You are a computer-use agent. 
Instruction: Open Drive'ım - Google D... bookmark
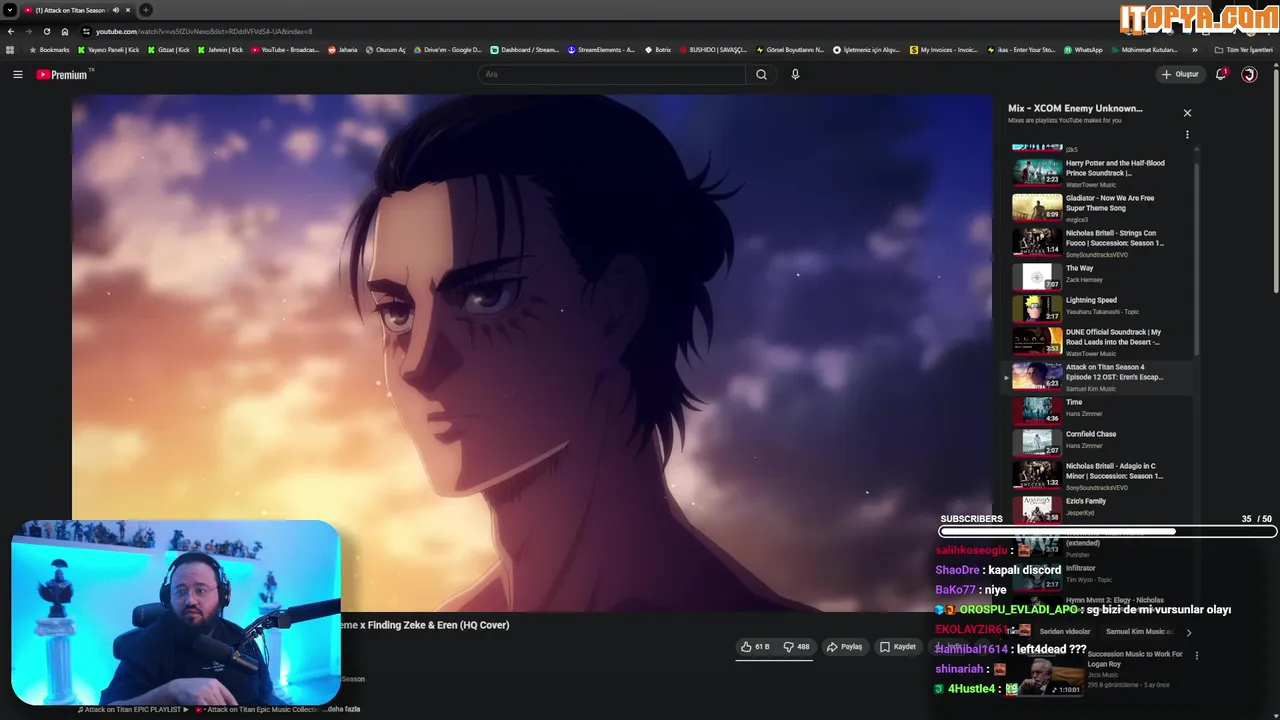[x=448, y=49]
